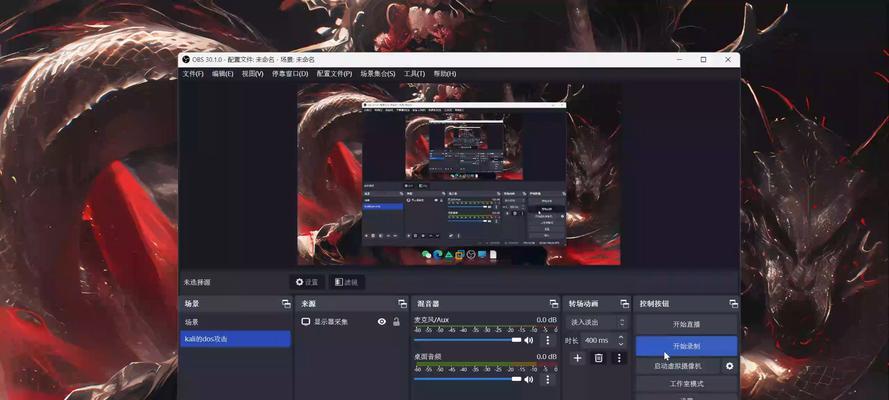889x400 pixels.
Task: Open the 淡入淡出 transition dropdown
Action: [x=596, y=322]
